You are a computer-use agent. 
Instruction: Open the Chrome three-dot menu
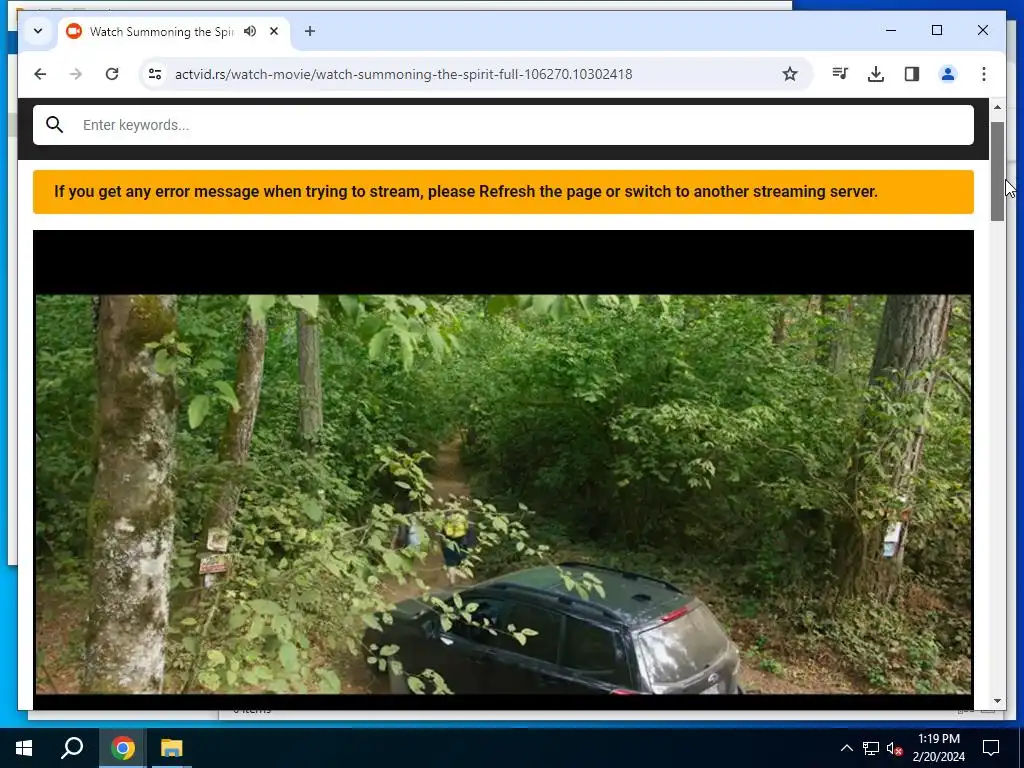pyautogui.click(x=984, y=74)
